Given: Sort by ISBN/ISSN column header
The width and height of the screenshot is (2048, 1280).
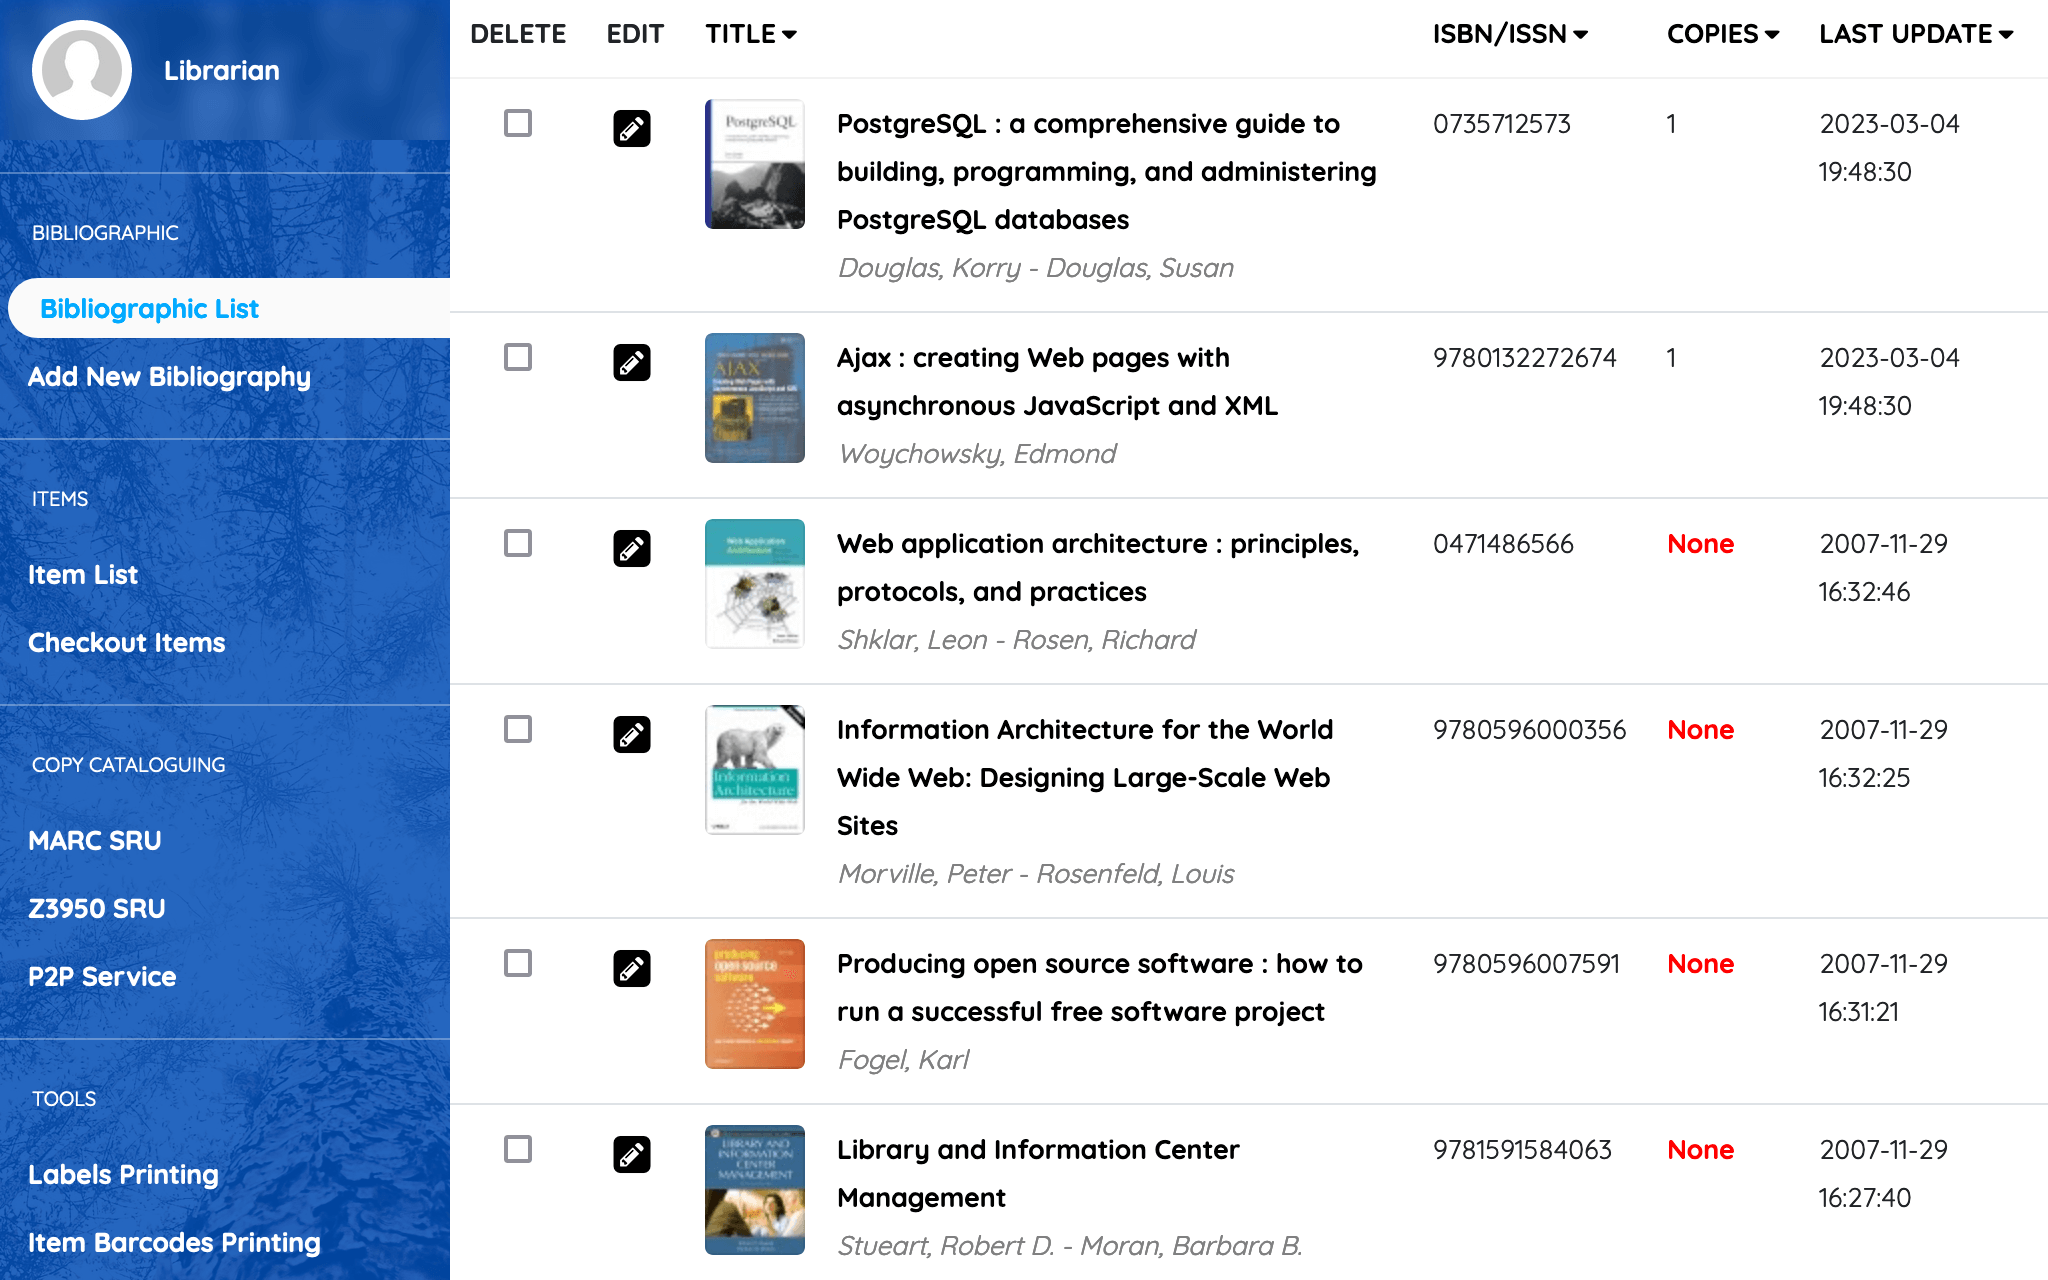Looking at the screenshot, I should click(x=1509, y=34).
